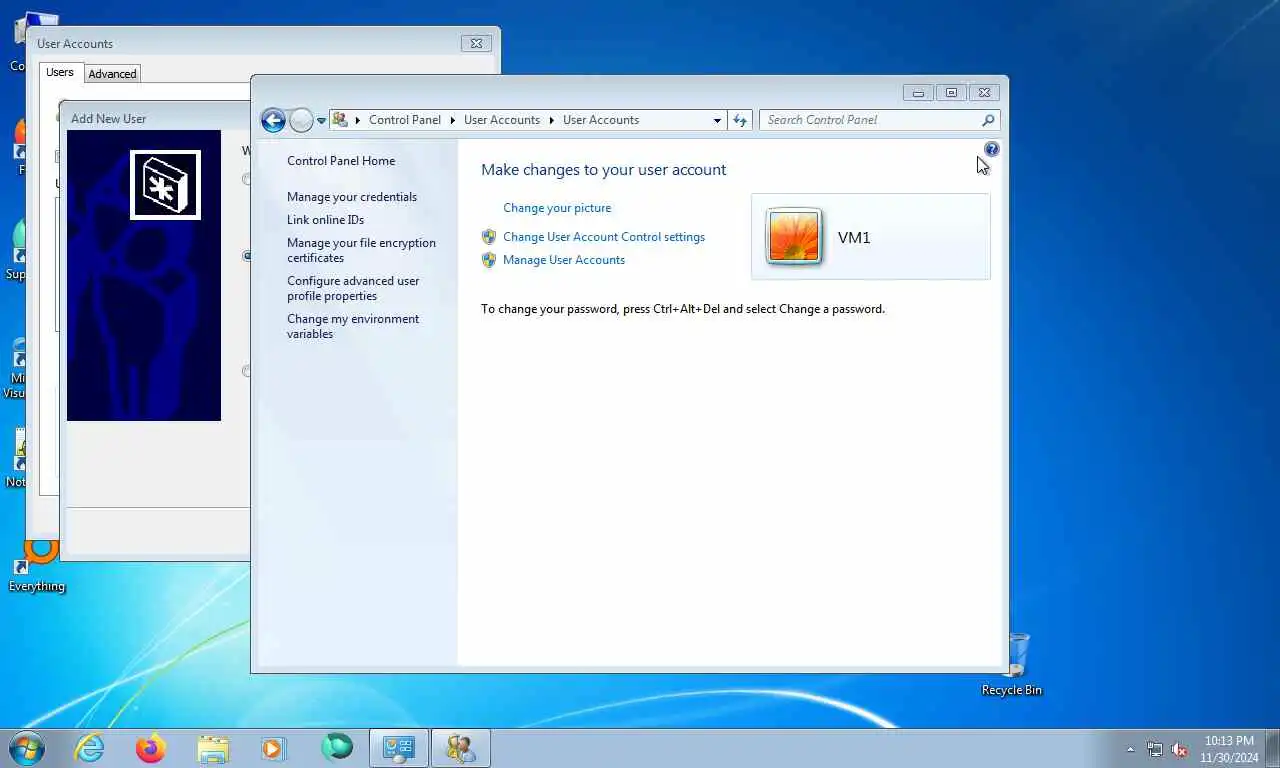This screenshot has height=768, width=1280.
Task: Expand the breadcrumb arrow before Control Panel
Action: click(358, 120)
